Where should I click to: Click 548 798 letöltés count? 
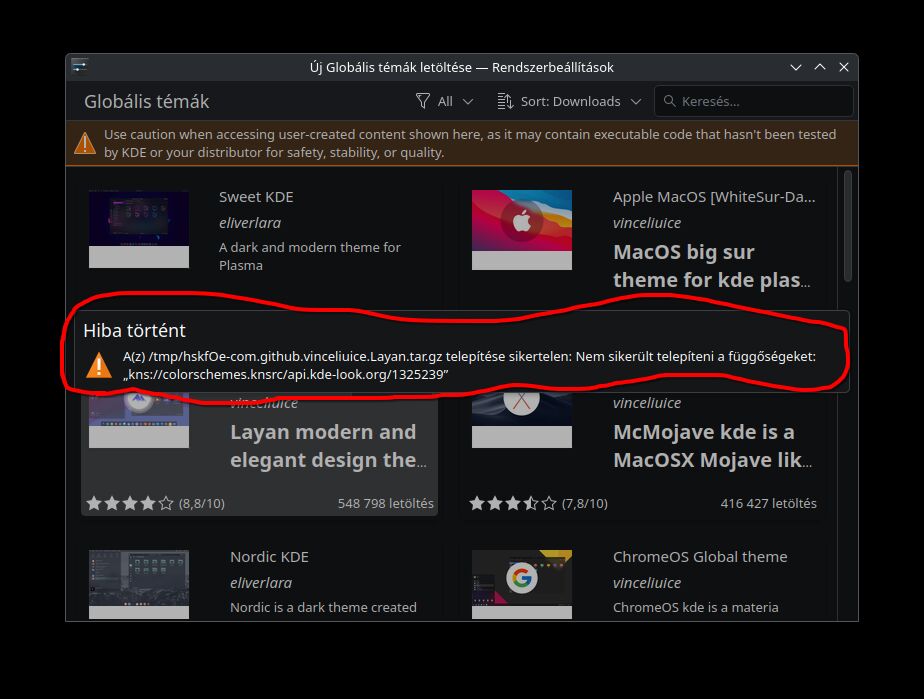pos(385,503)
